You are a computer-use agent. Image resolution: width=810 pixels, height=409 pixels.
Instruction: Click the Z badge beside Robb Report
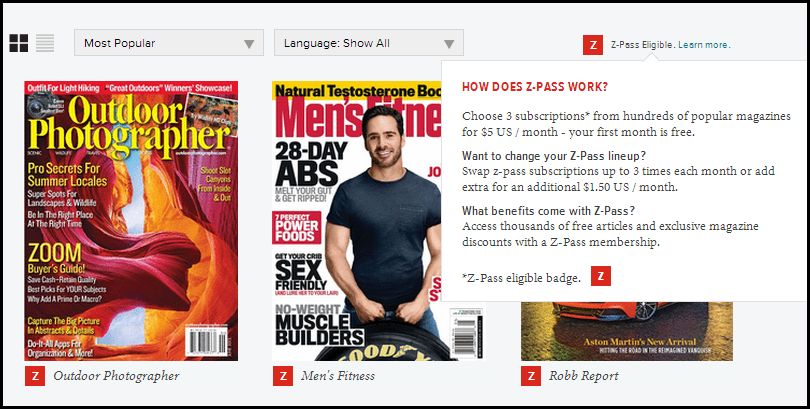pyautogui.click(x=531, y=376)
